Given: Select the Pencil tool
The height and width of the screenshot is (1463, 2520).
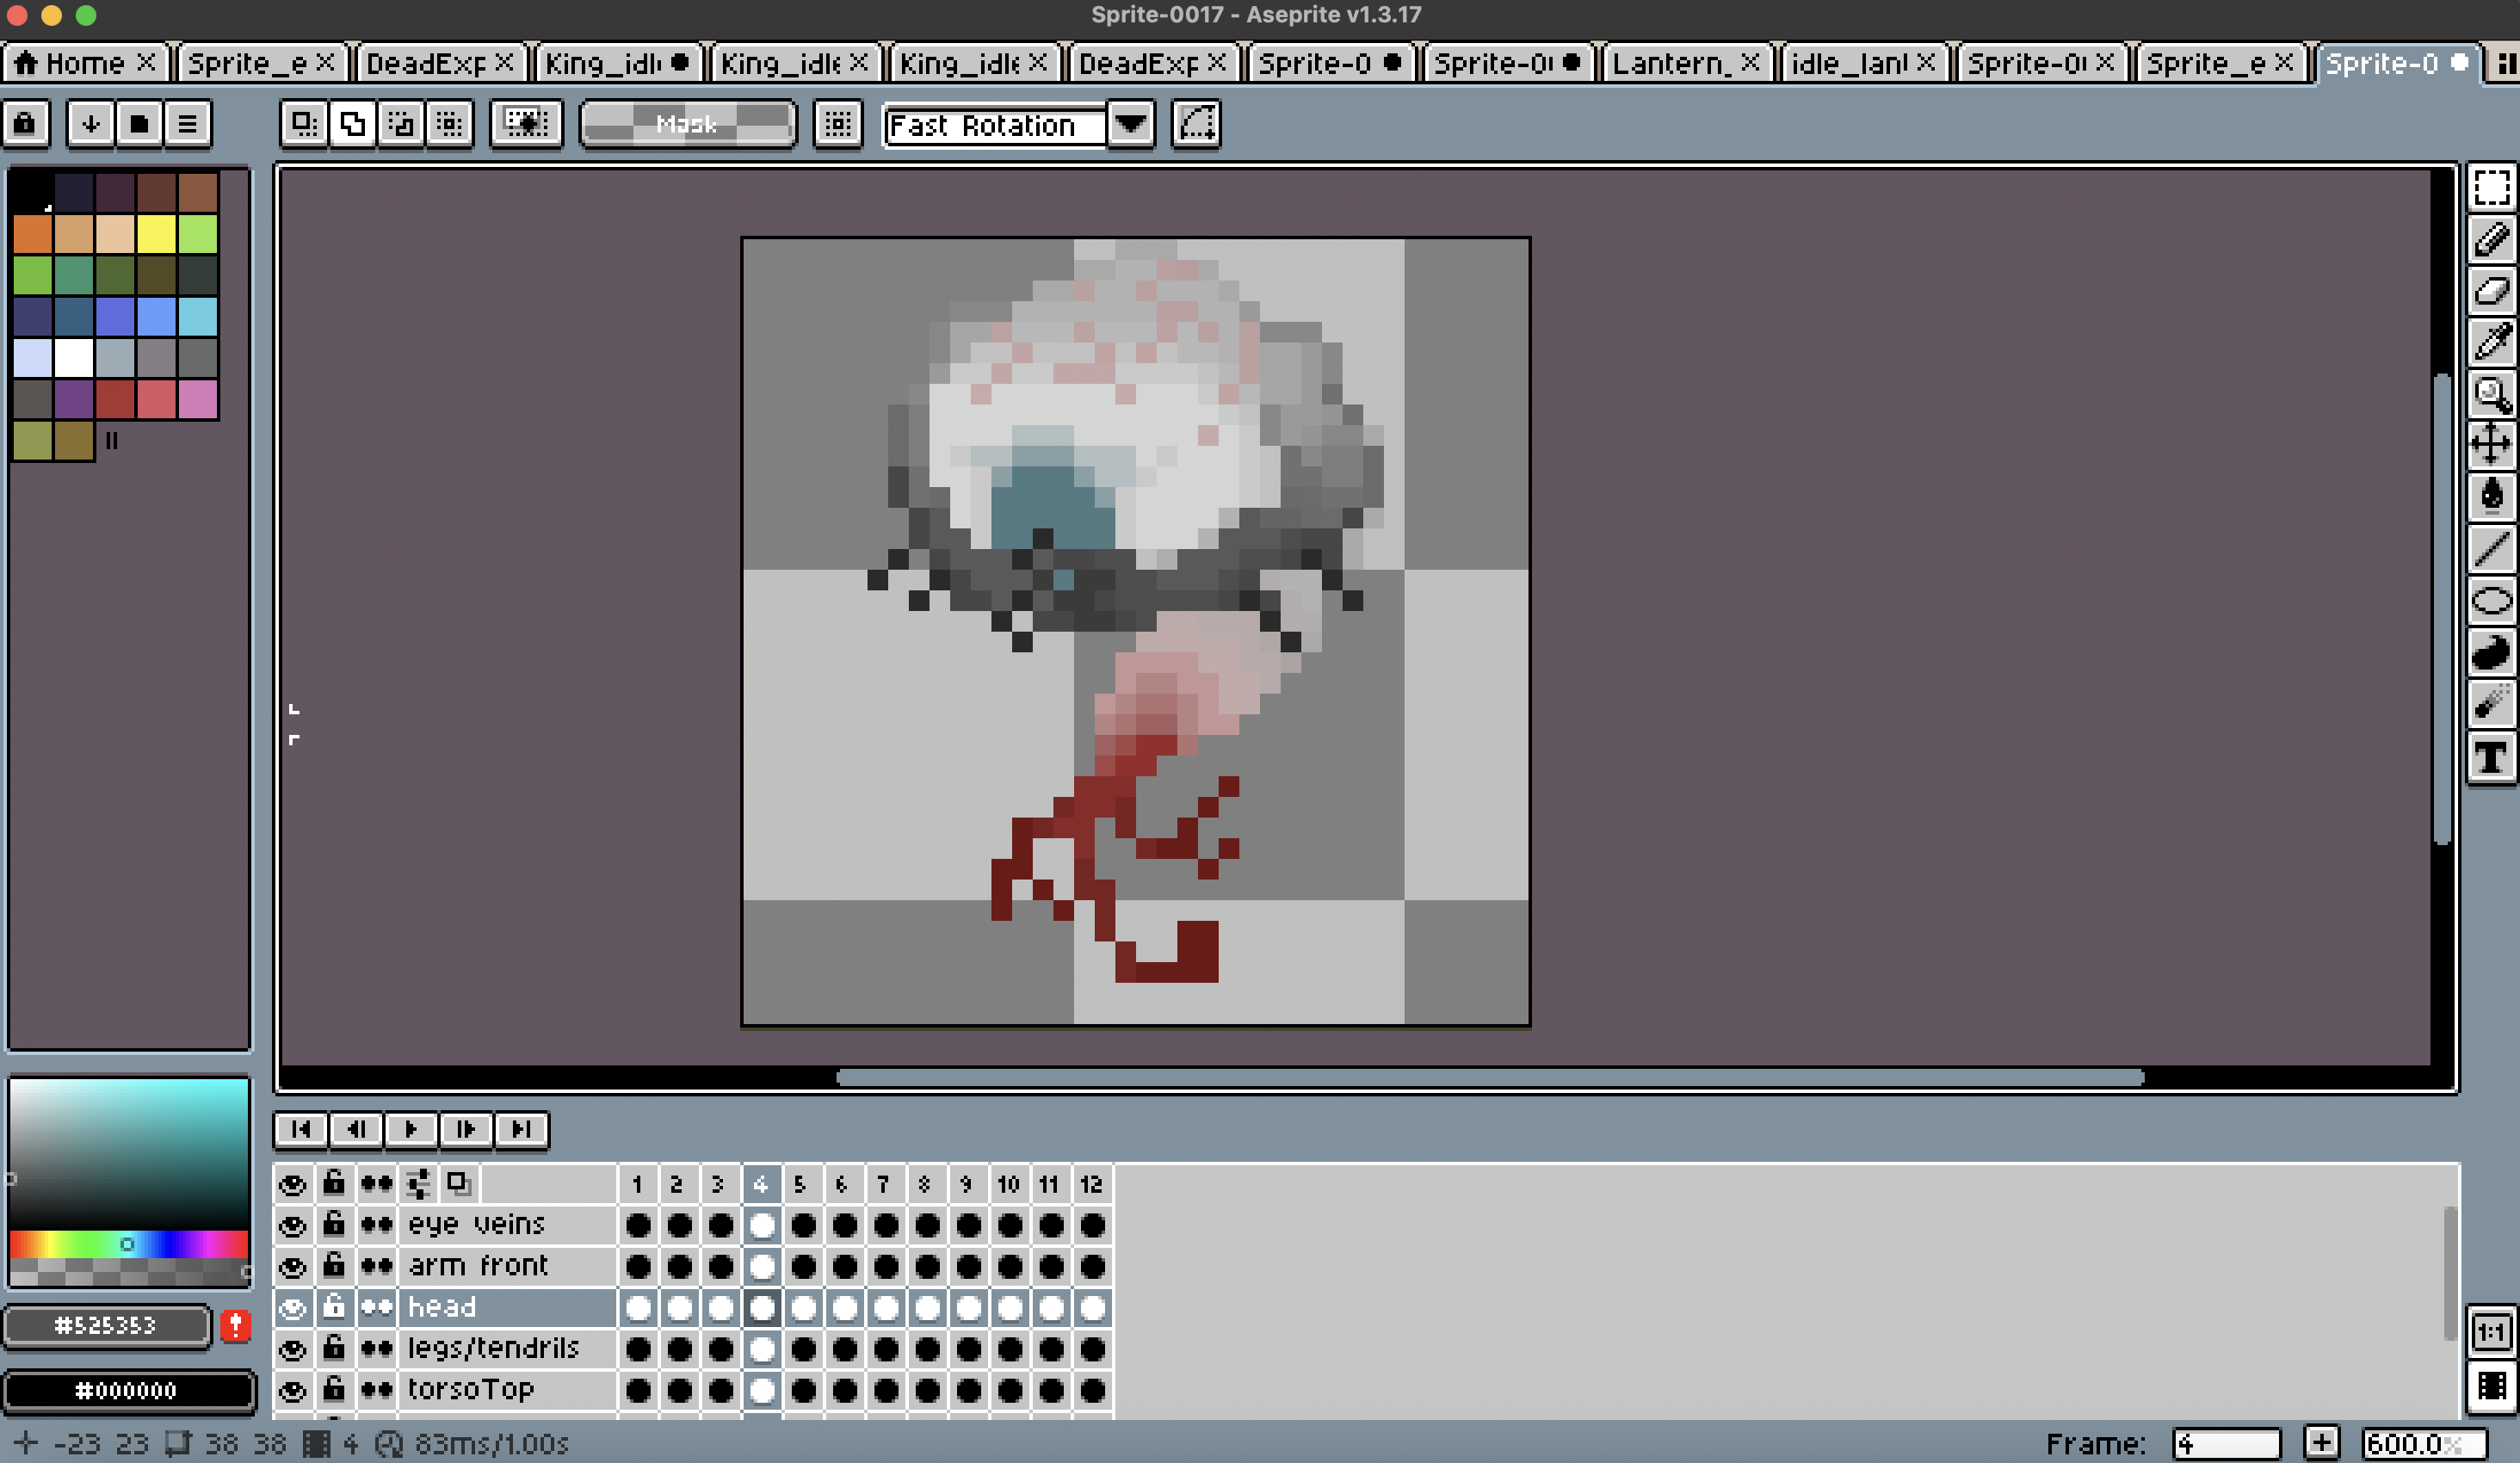Looking at the screenshot, I should coord(2490,239).
